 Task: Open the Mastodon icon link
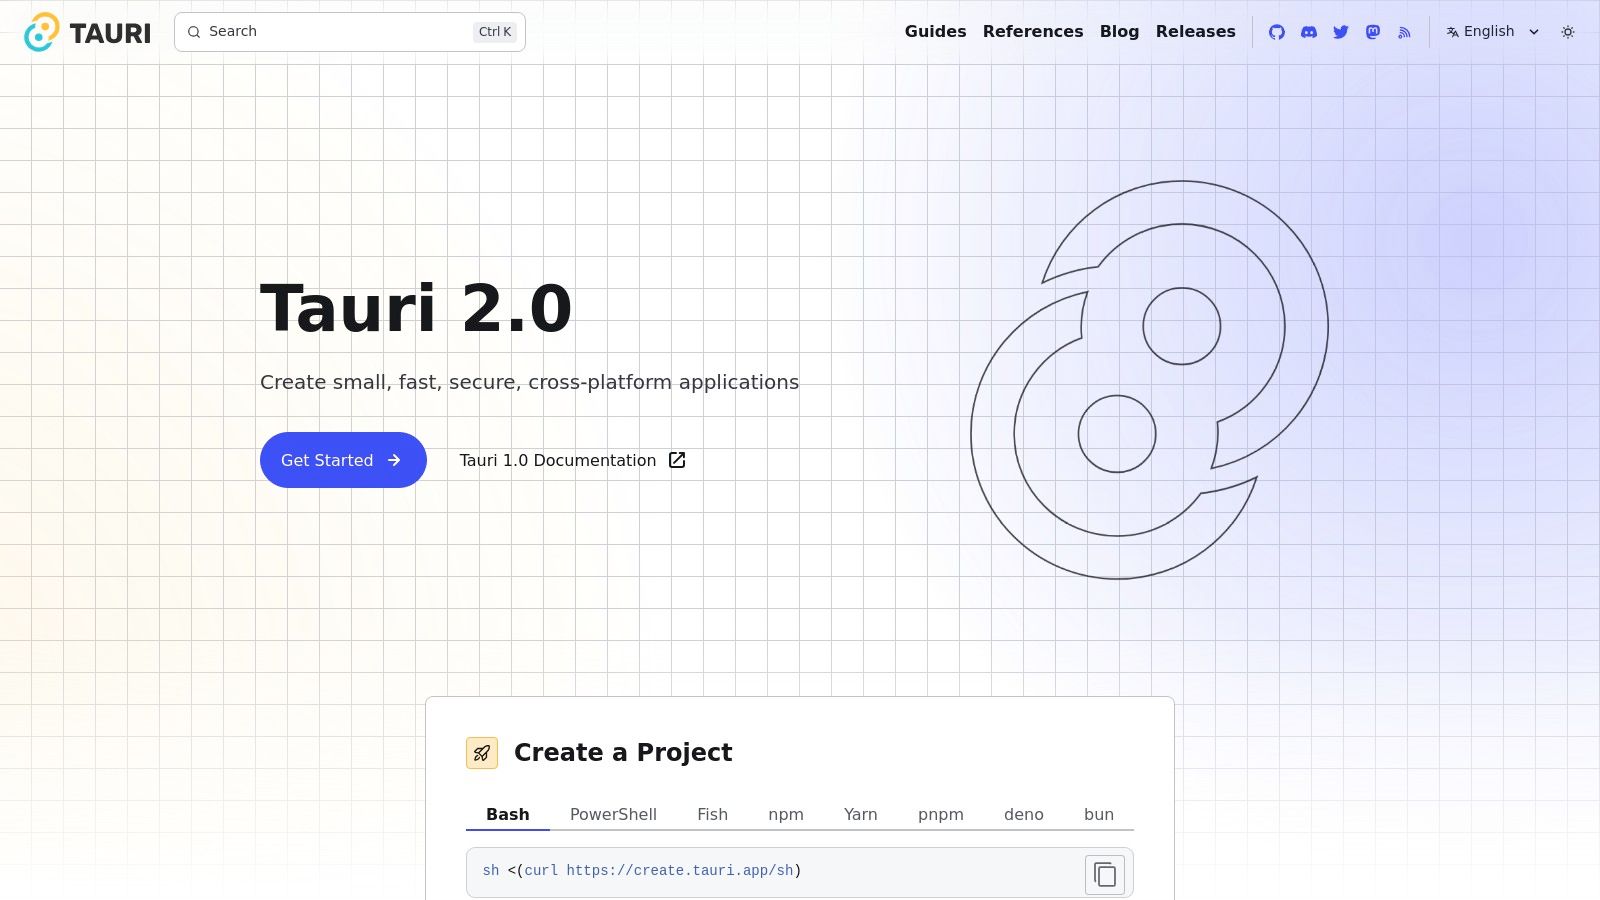[x=1373, y=32]
